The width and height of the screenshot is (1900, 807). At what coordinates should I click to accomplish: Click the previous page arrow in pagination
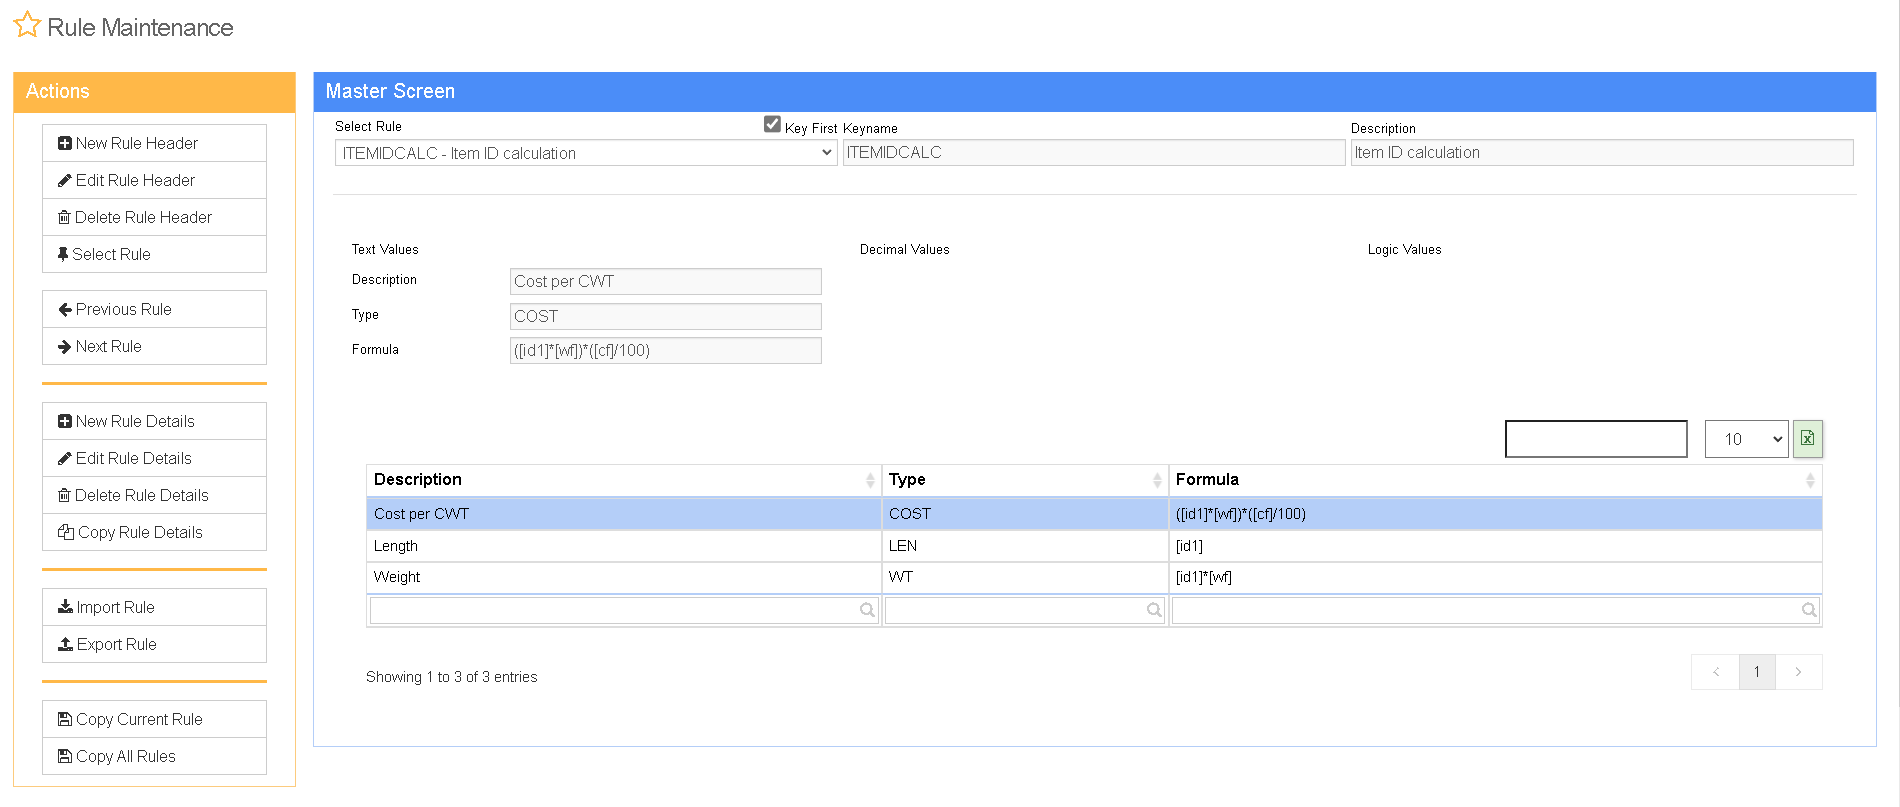[1716, 672]
